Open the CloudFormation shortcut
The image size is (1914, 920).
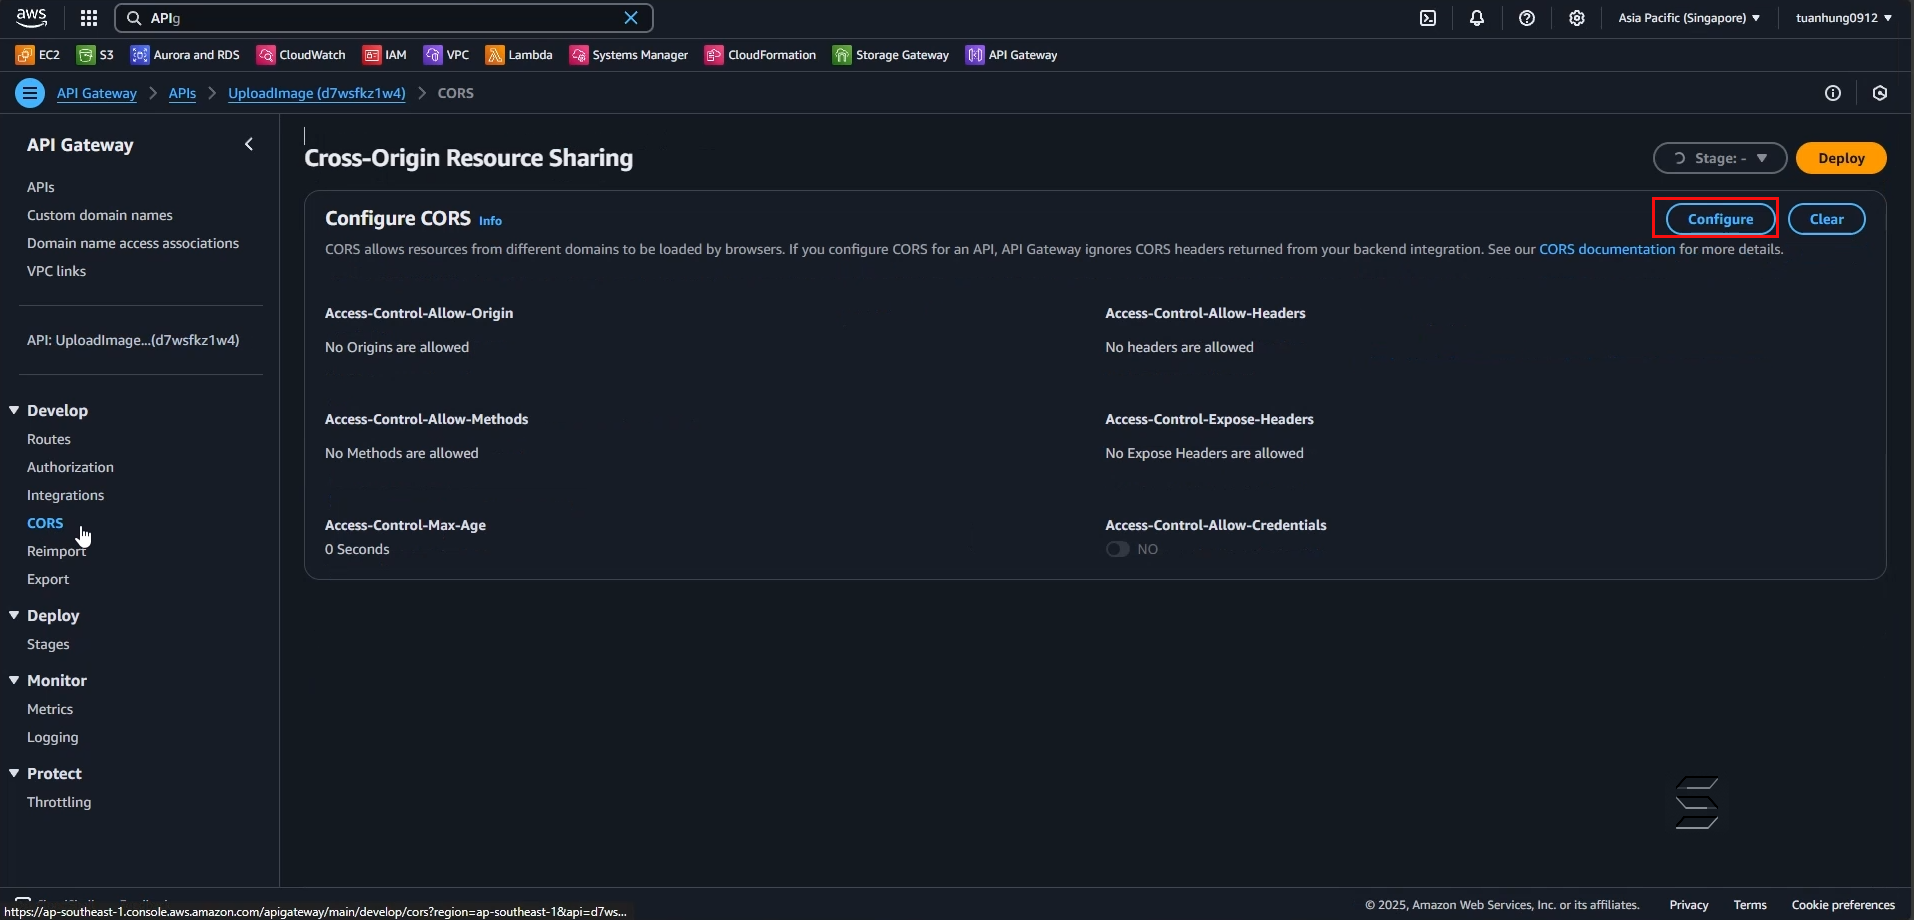click(761, 55)
